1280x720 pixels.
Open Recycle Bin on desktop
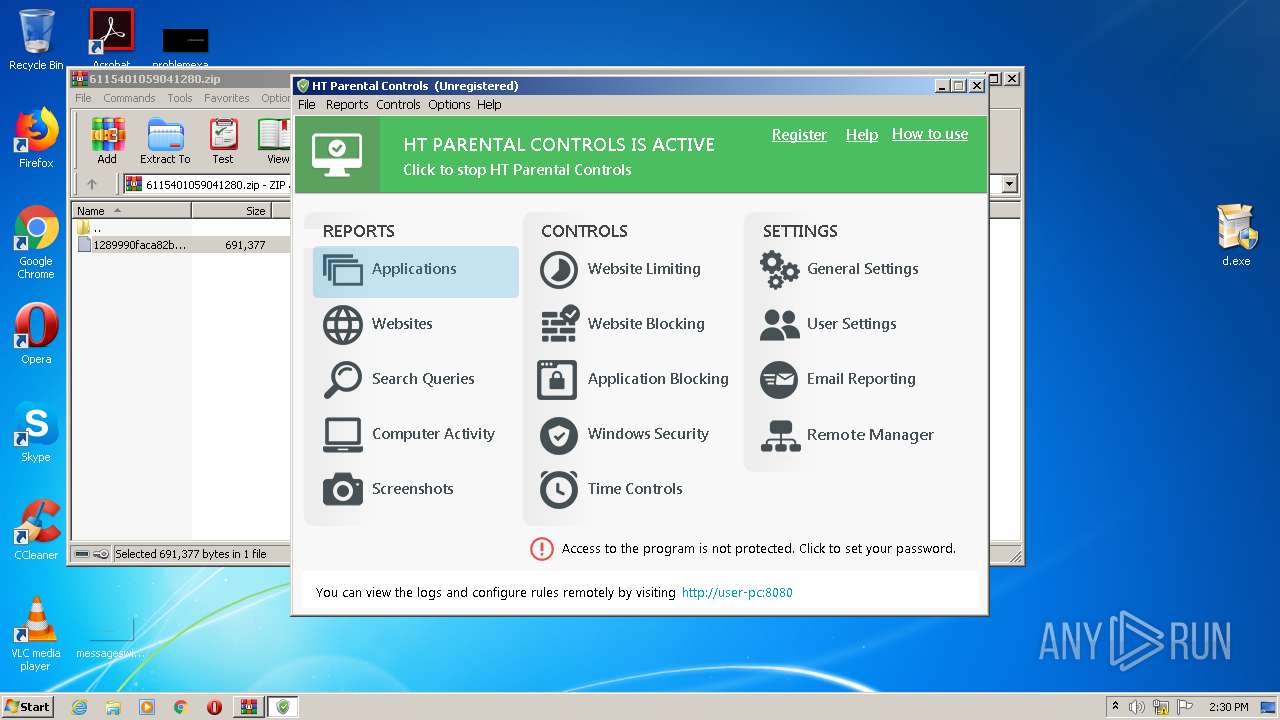pos(36,40)
